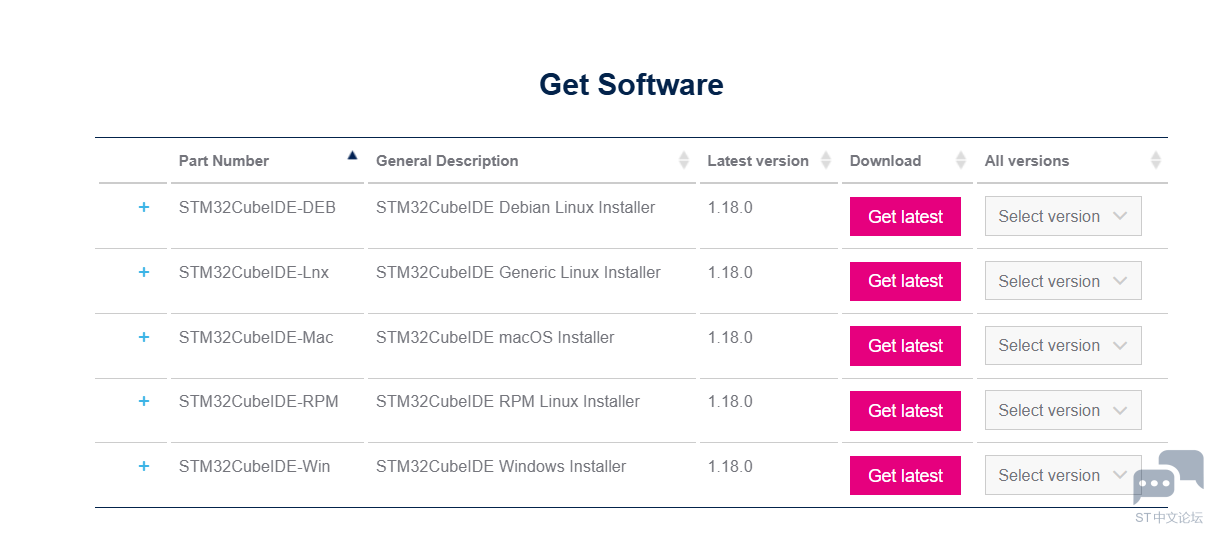Select the STM32CubeIDE-RPM part number text
This screenshot has width=1212, height=533.
(259, 401)
